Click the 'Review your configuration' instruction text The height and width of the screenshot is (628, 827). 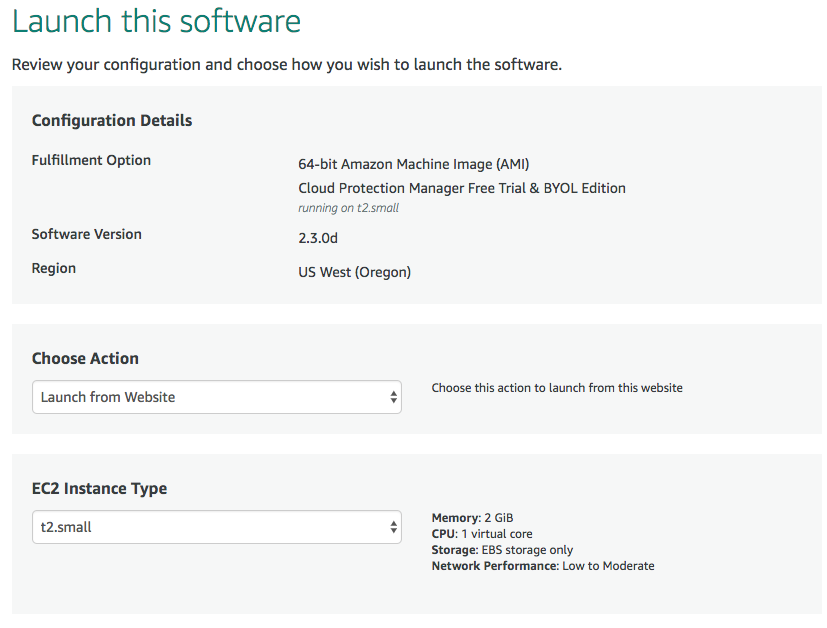(287, 64)
